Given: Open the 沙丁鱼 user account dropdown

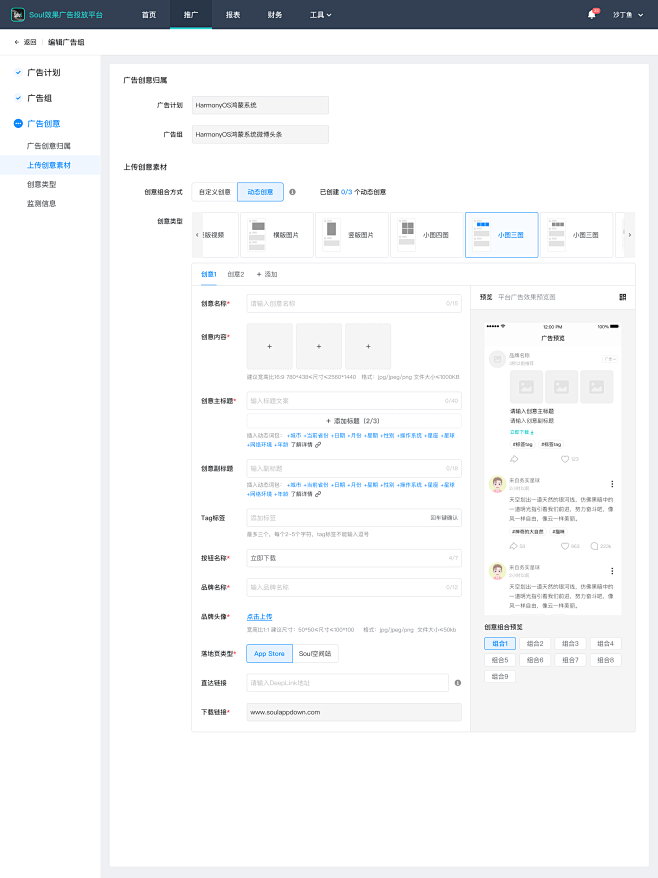Looking at the screenshot, I should pyautogui.click(x=628, y=15).
